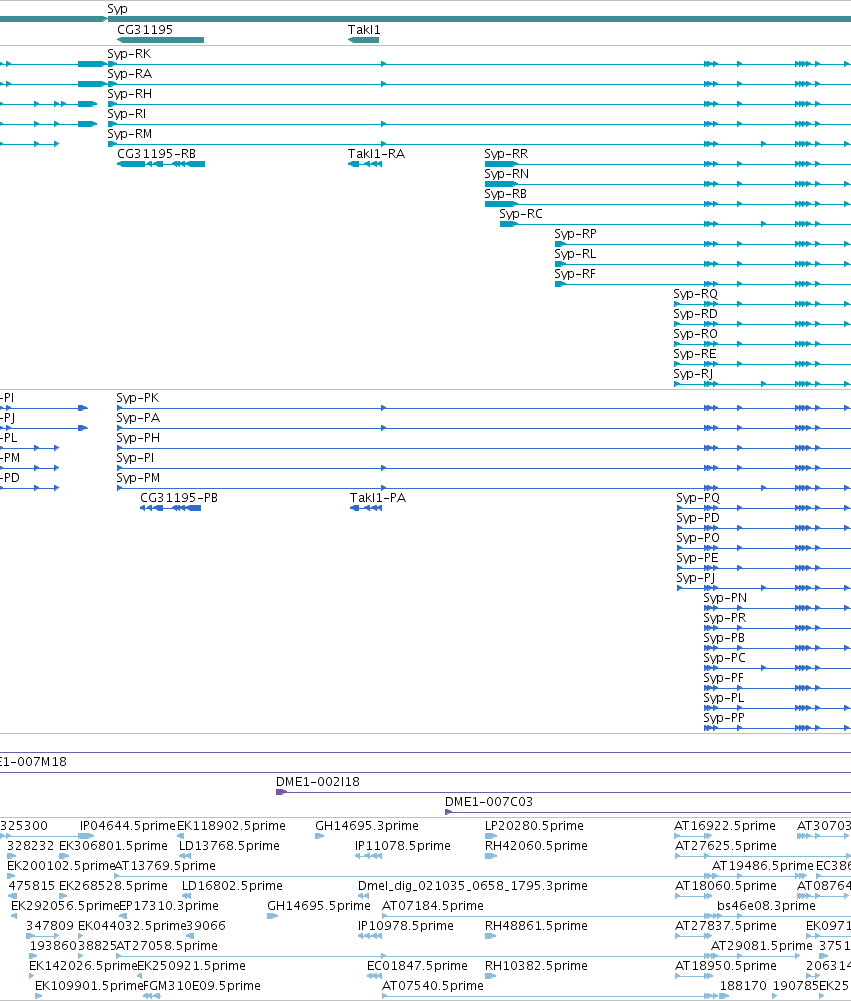Select the EK118902.5prime EST label
This screenshot has height=1001, width=851.
point(231,826)
